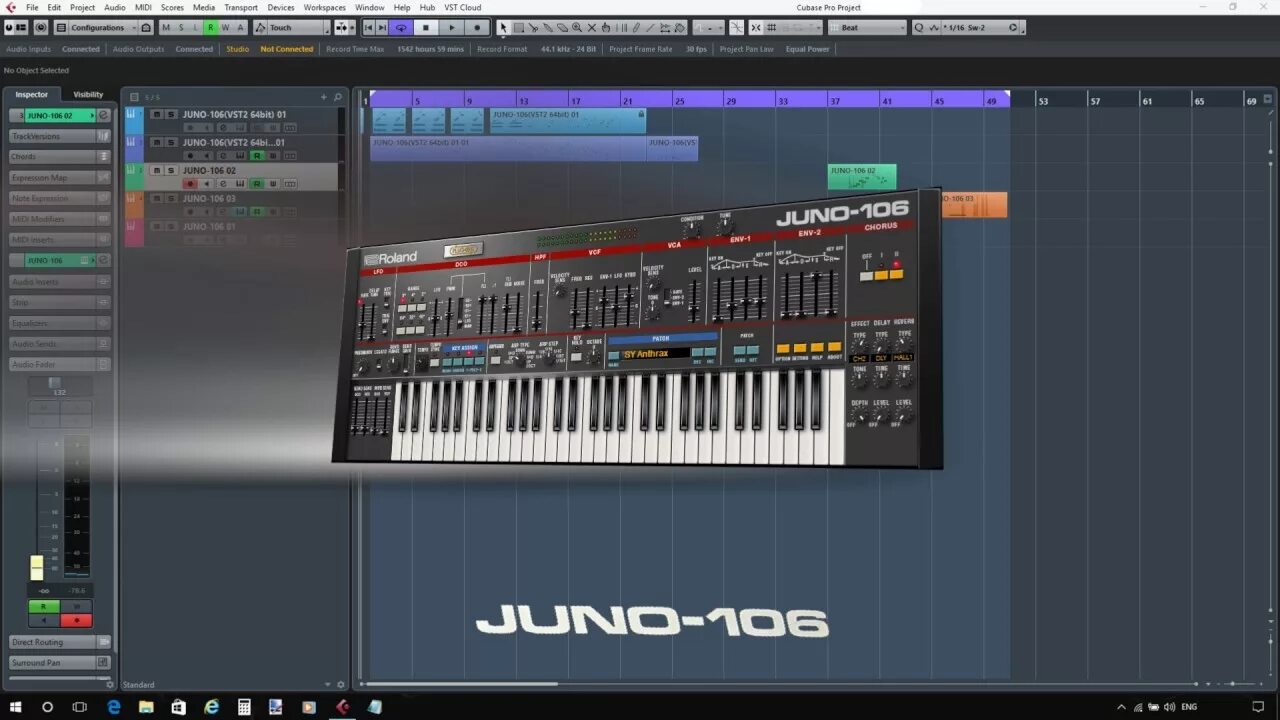Mute the JUNO-106 02 track
Viewport: 1280px width, 720px height.
(x=156, y=170)
